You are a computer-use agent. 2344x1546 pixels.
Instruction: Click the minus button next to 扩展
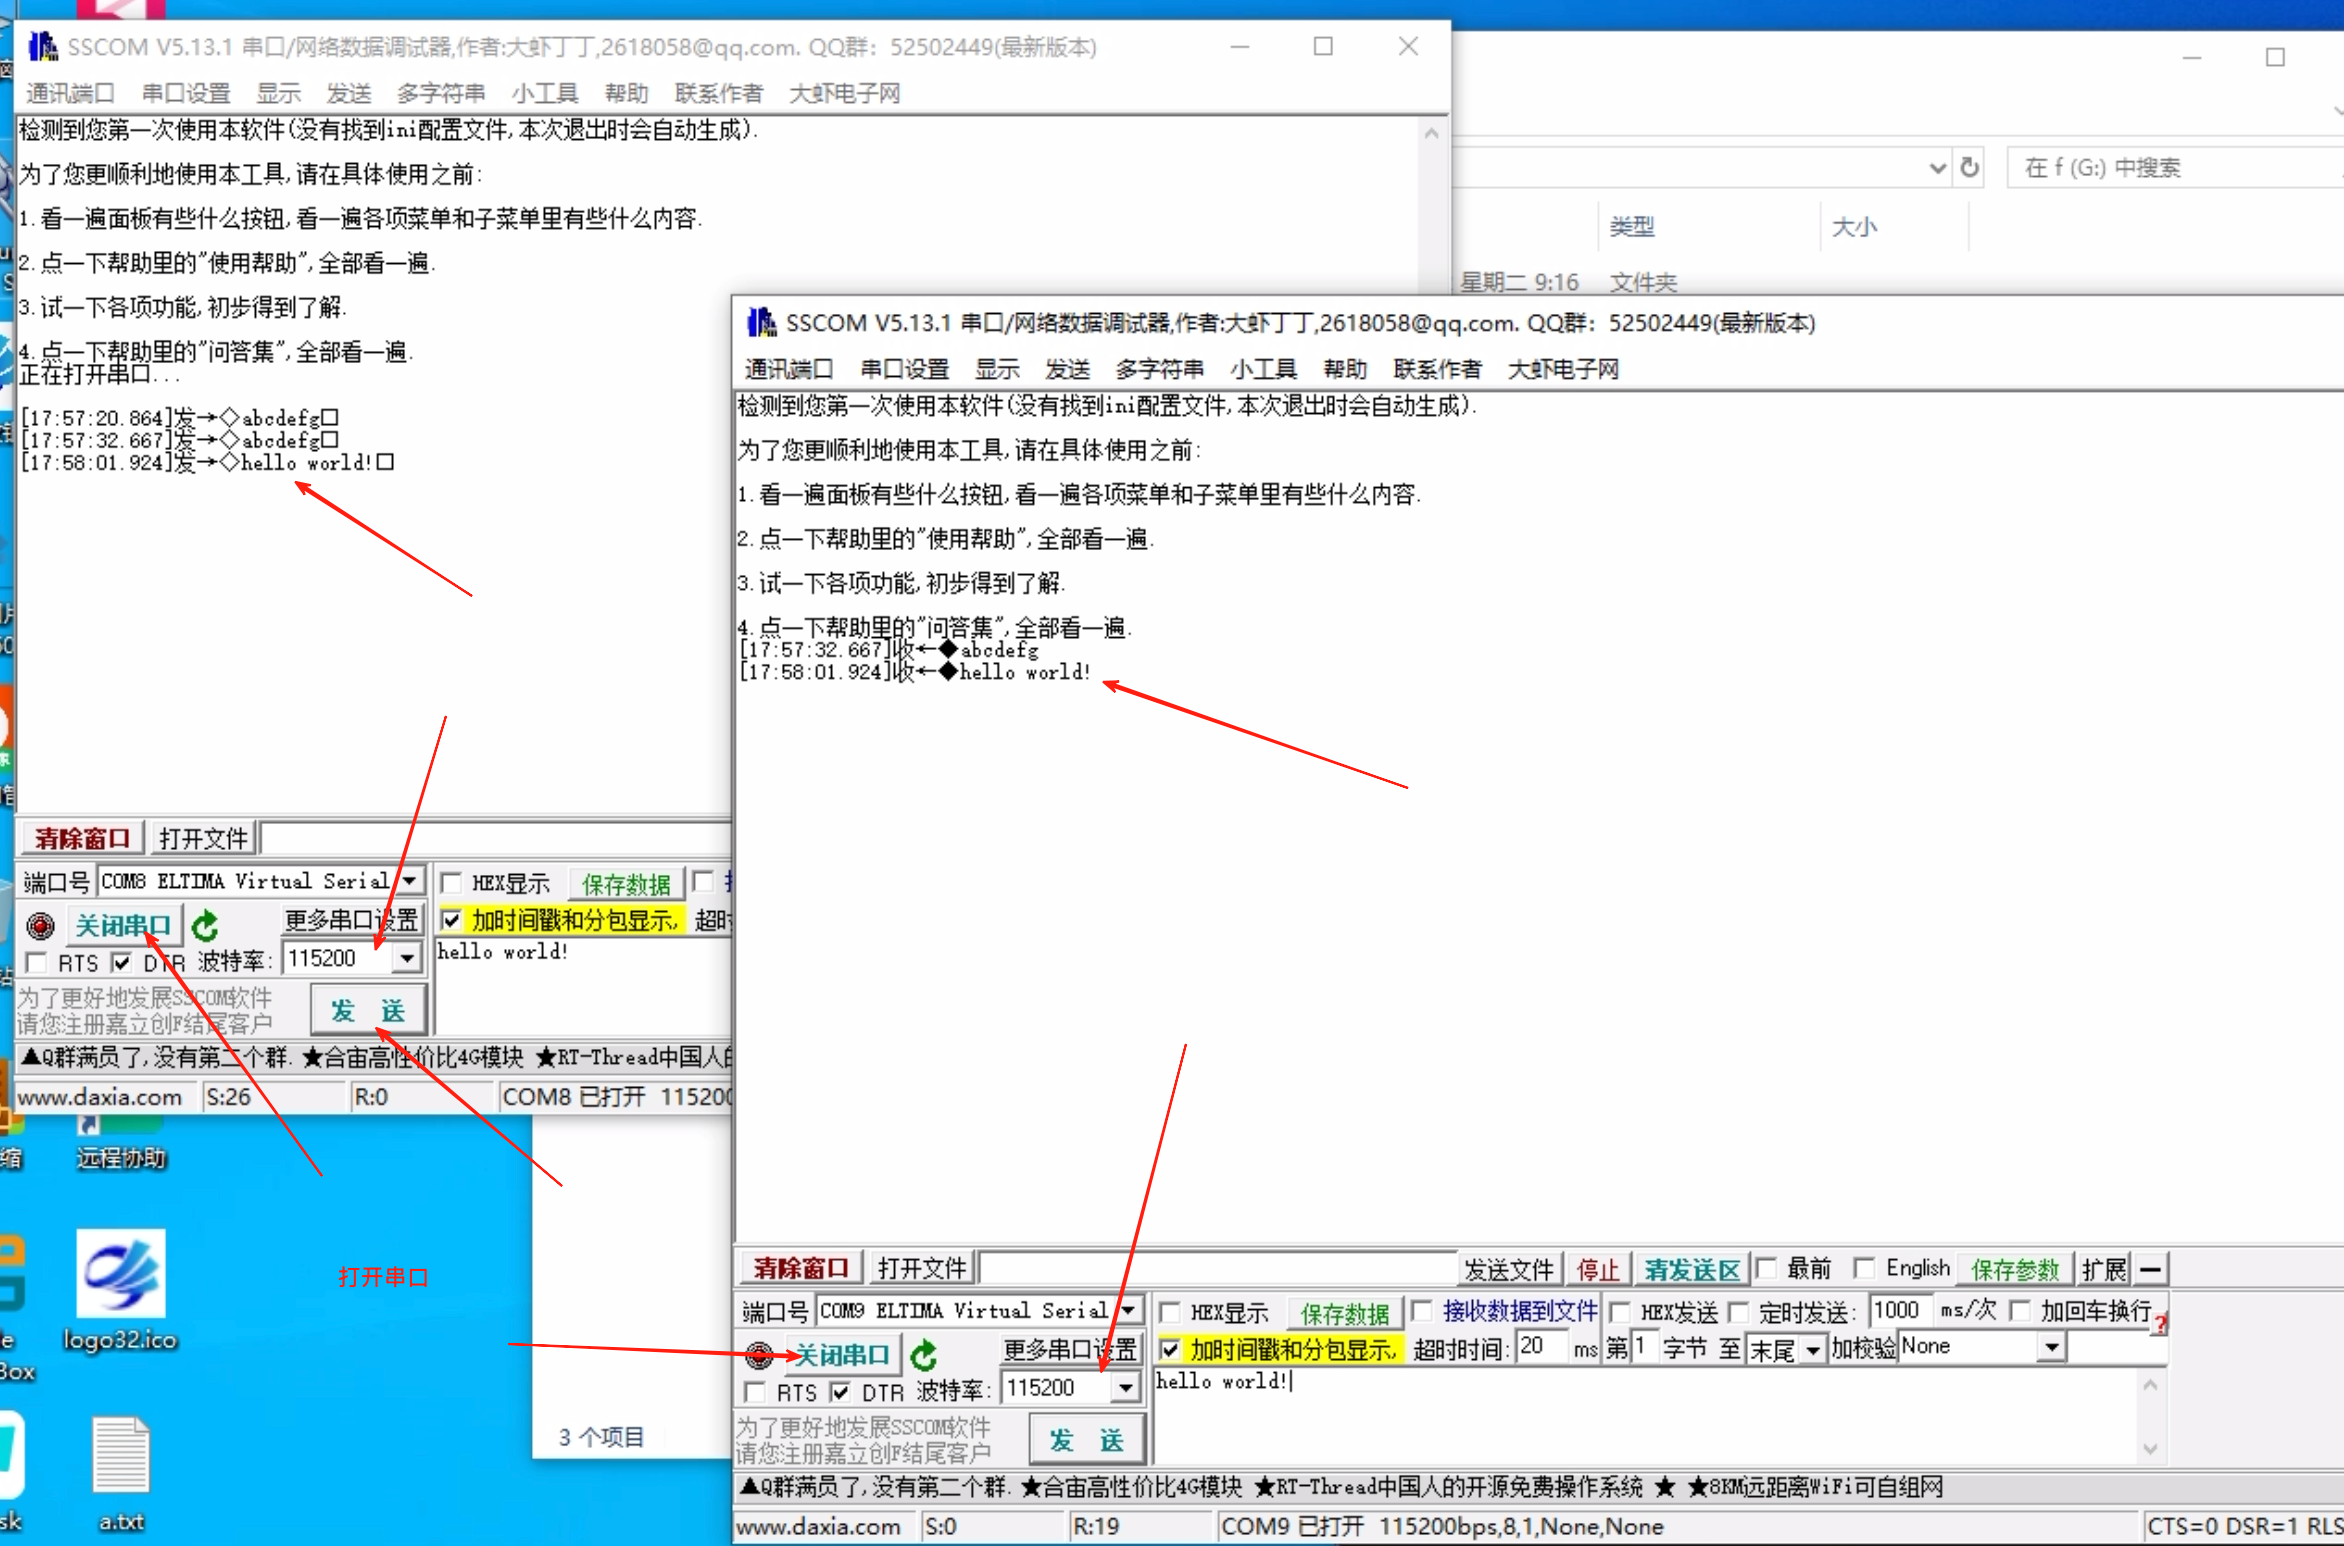(2152, 1269)
